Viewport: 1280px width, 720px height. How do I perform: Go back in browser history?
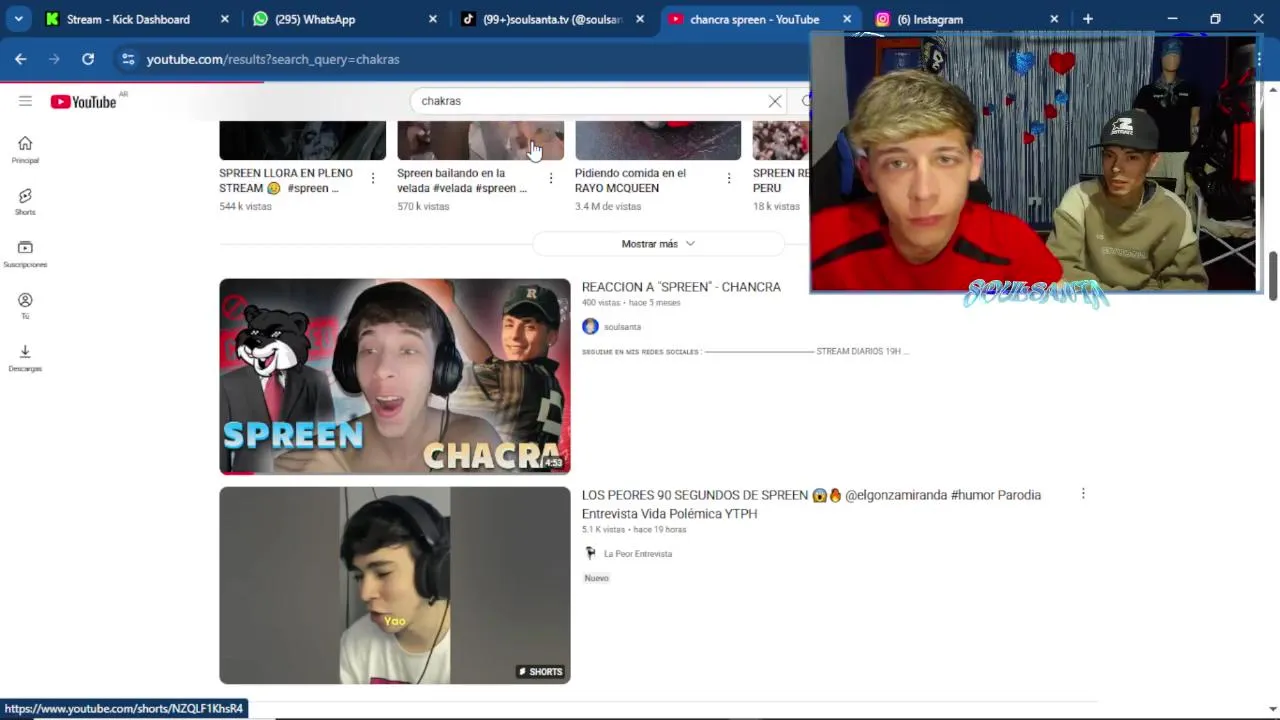coord(21,59)
